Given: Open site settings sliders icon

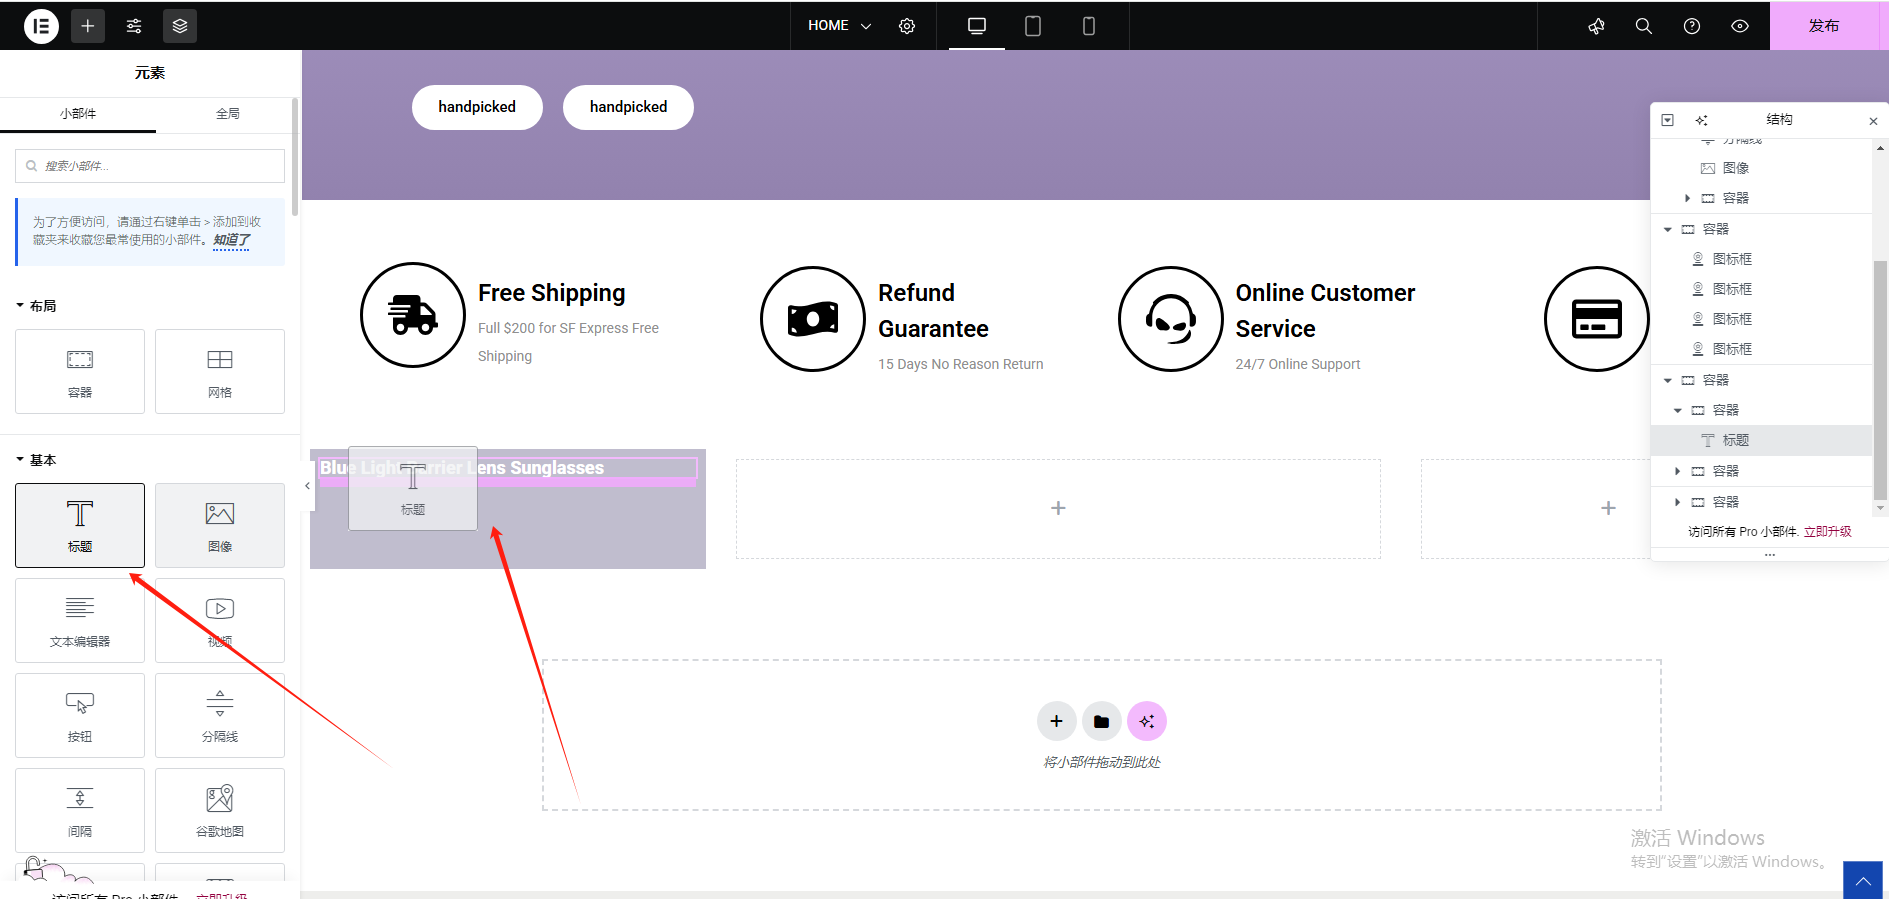Looking at the screenshot, I should [134, 26].
